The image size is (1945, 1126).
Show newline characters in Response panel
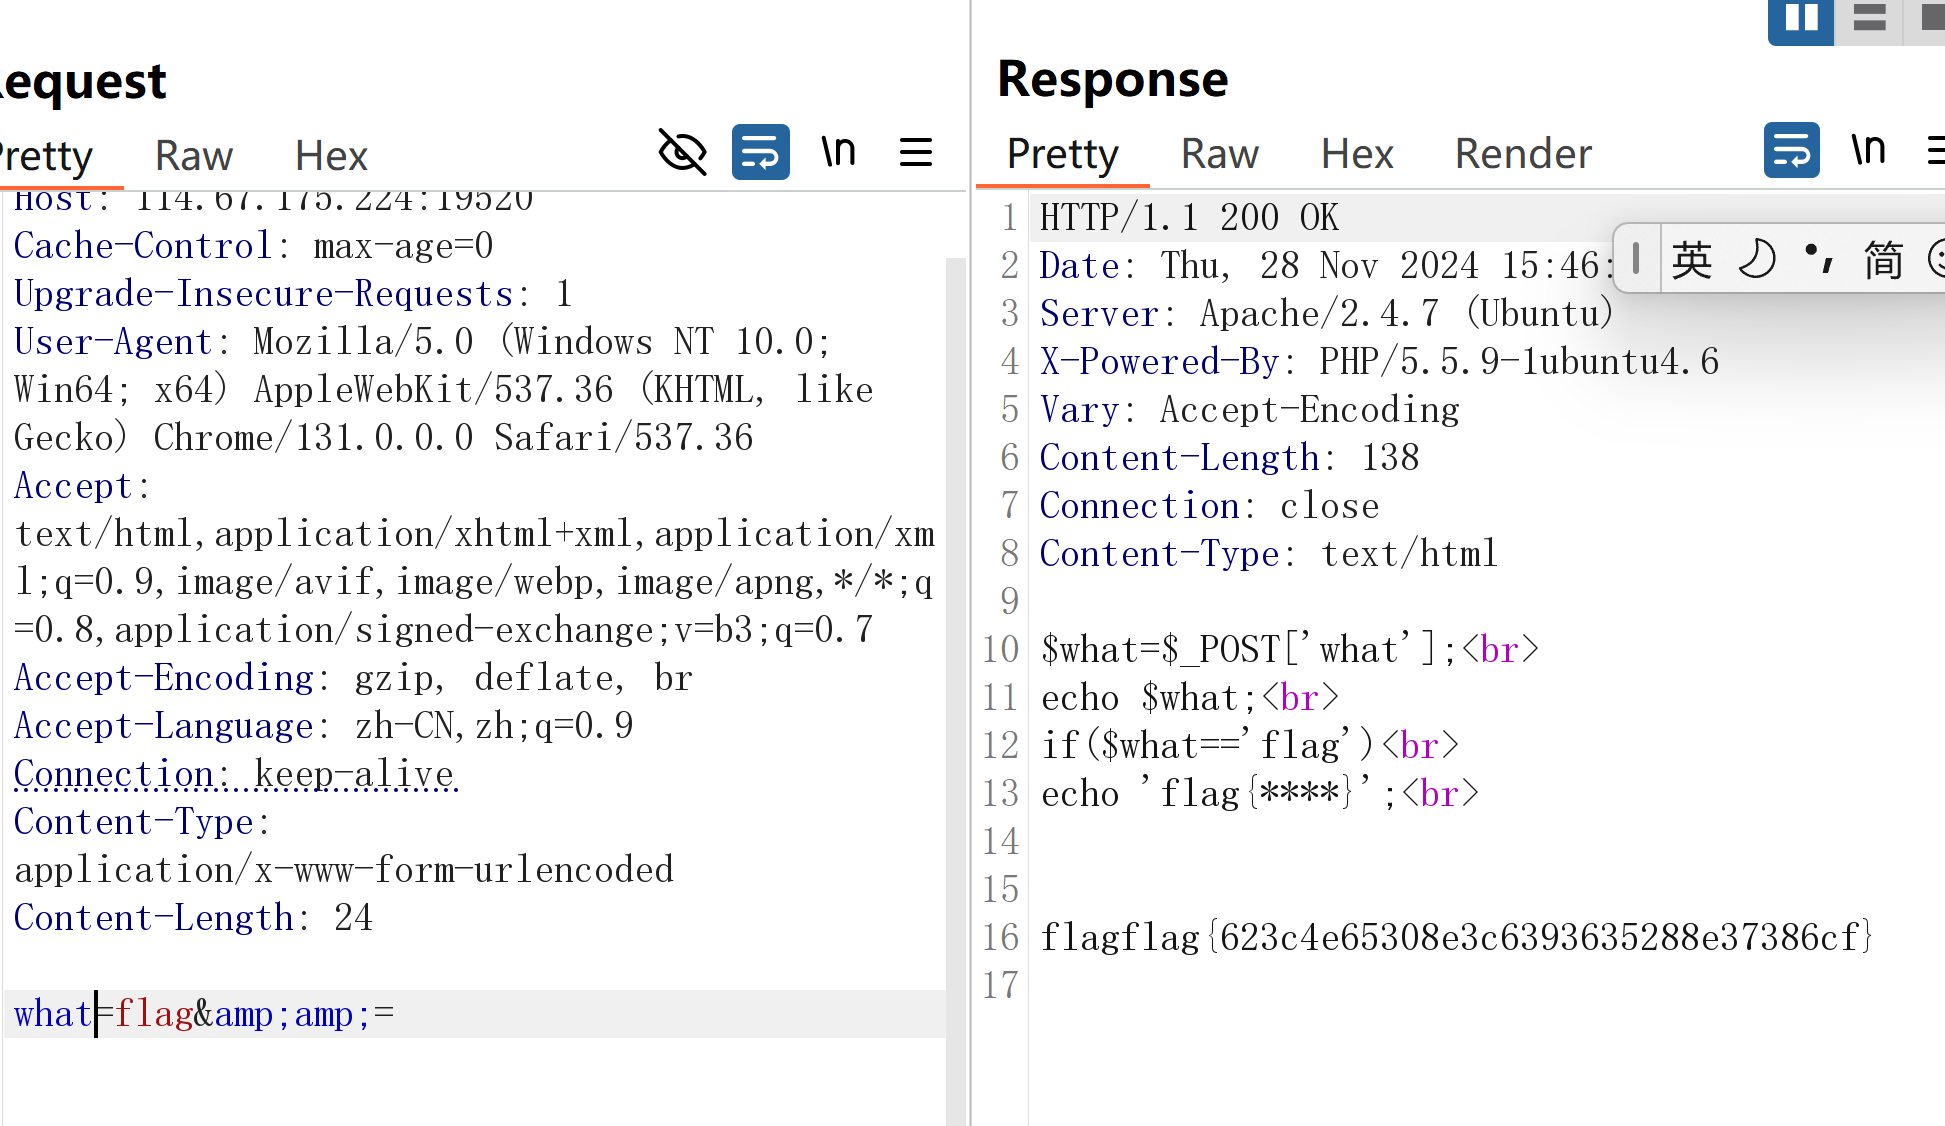1868,151
